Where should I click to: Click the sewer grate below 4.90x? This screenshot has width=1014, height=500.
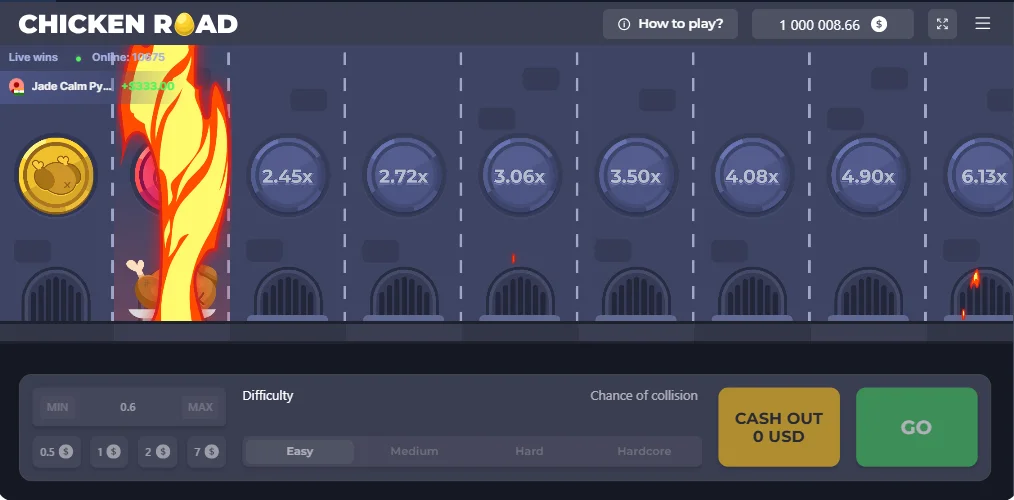point(868,293)
